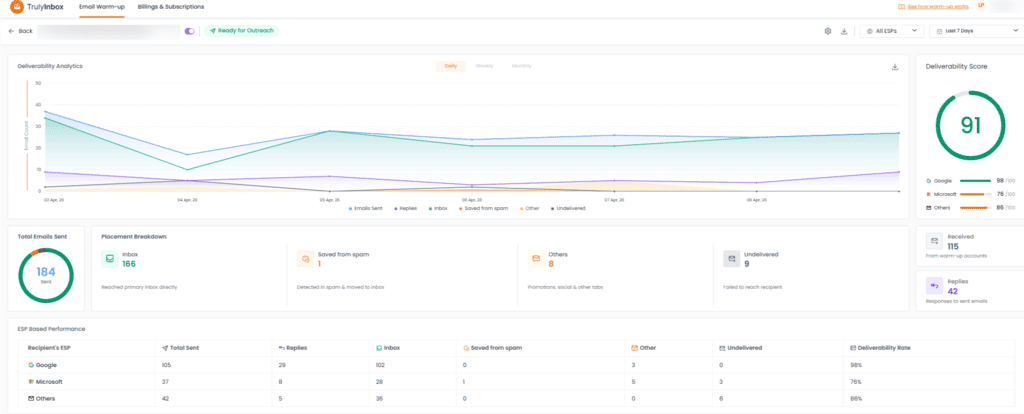The width and height of the screenshot is (1024, 414).
Task: Open the All ESPs dropdown
Action: (892, 31)
